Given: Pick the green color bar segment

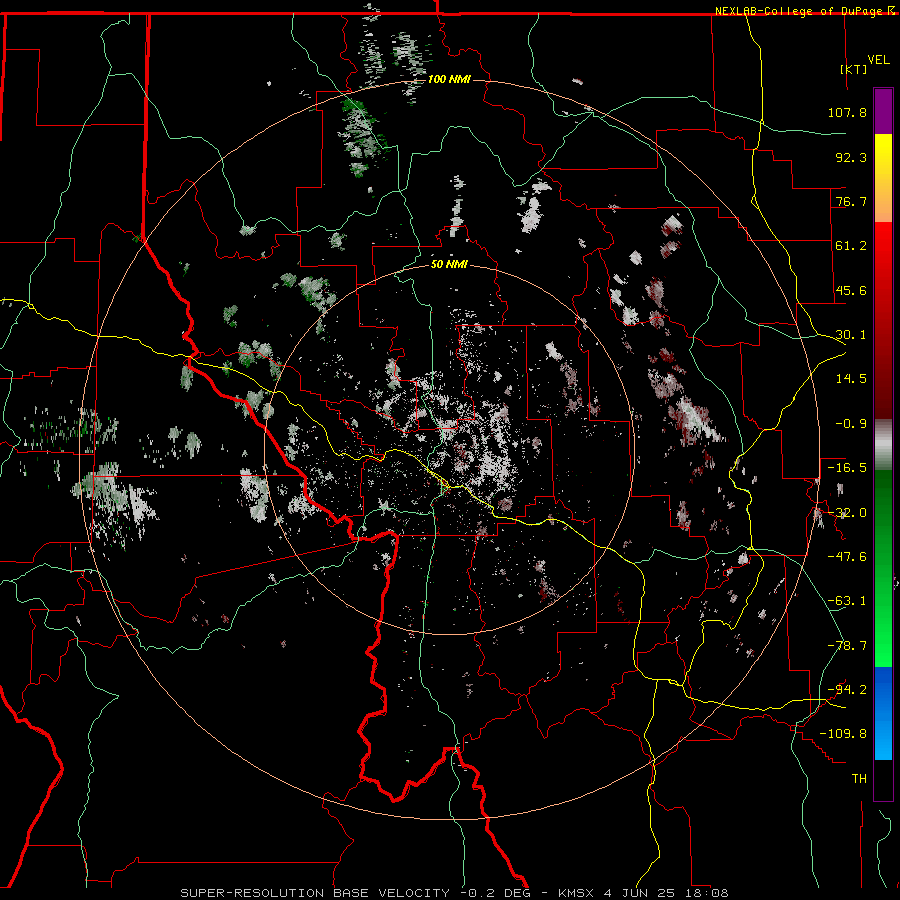Looking at the screenshot, I should [883, 568].
